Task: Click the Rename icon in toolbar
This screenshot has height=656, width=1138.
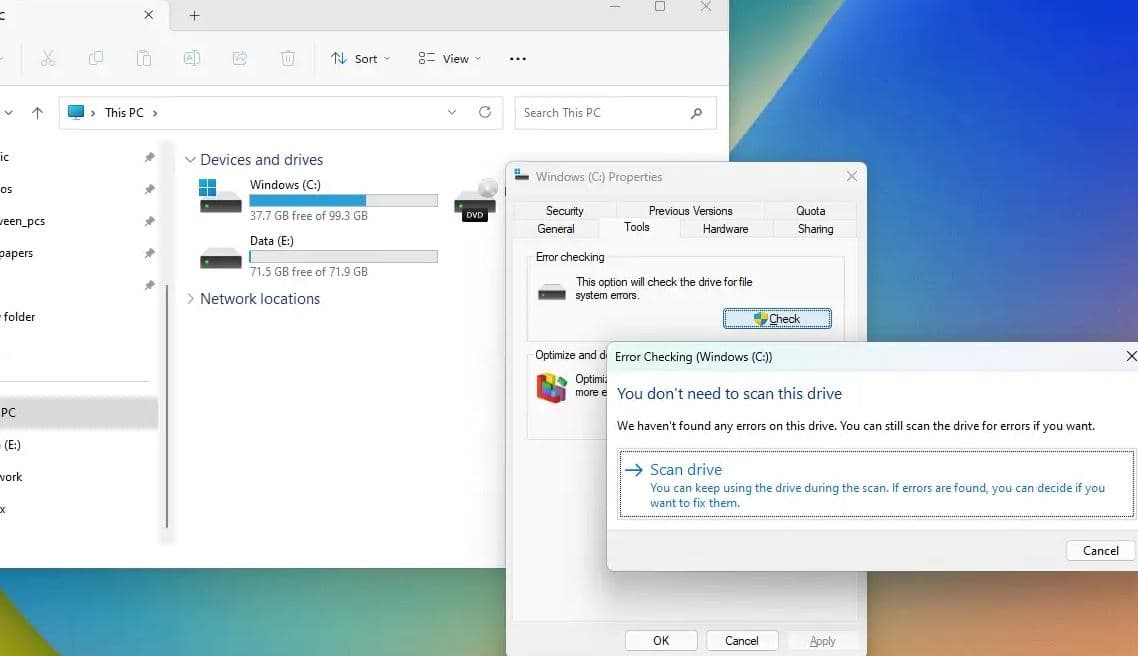Action: 192,59
